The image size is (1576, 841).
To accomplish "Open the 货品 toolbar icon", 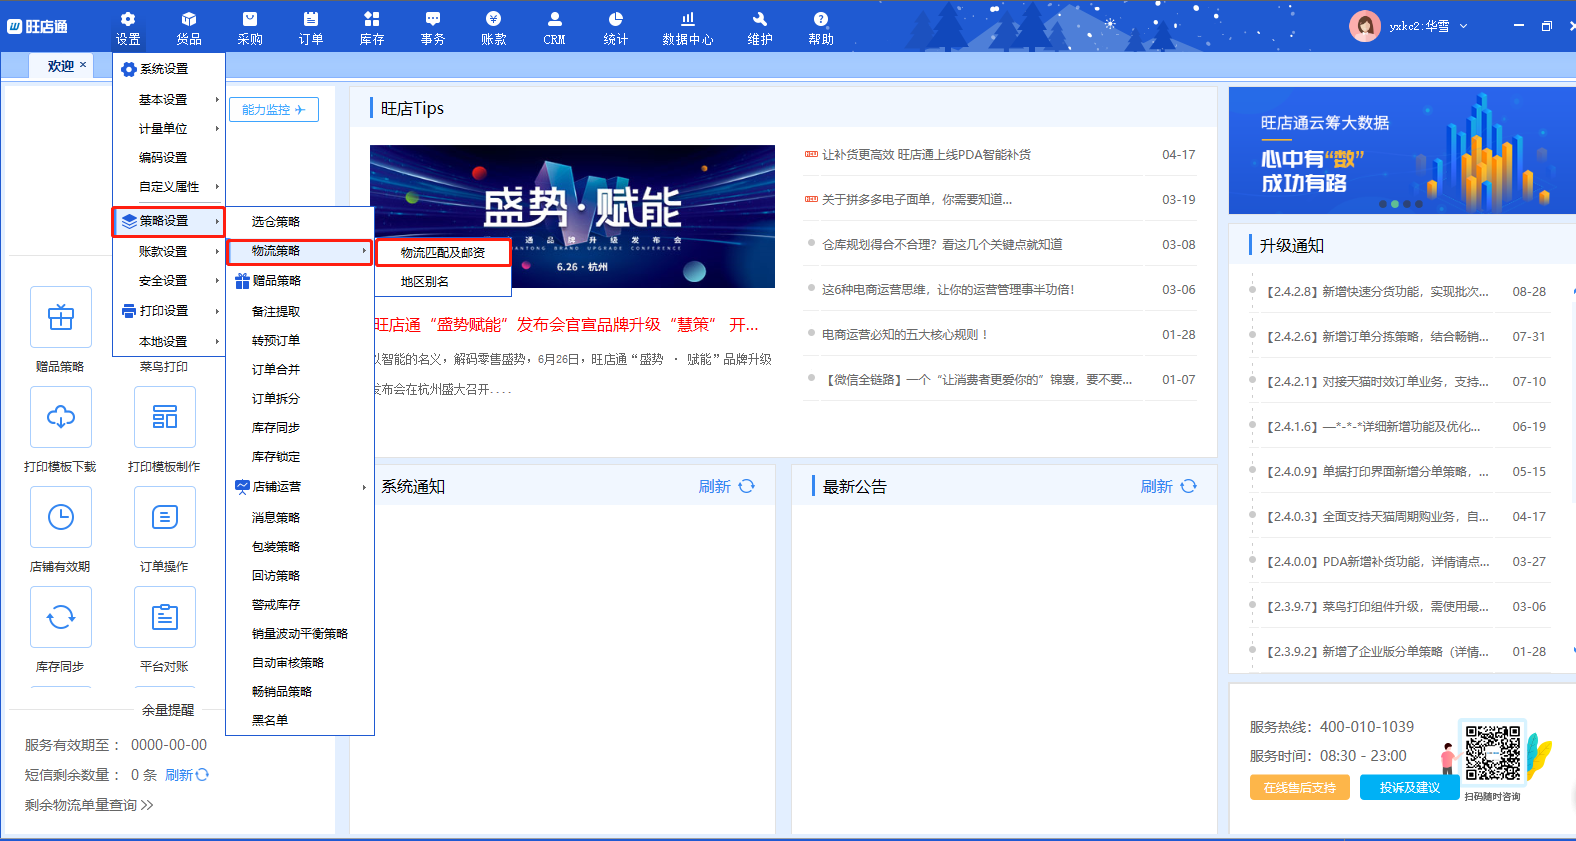I will [189, 28].
